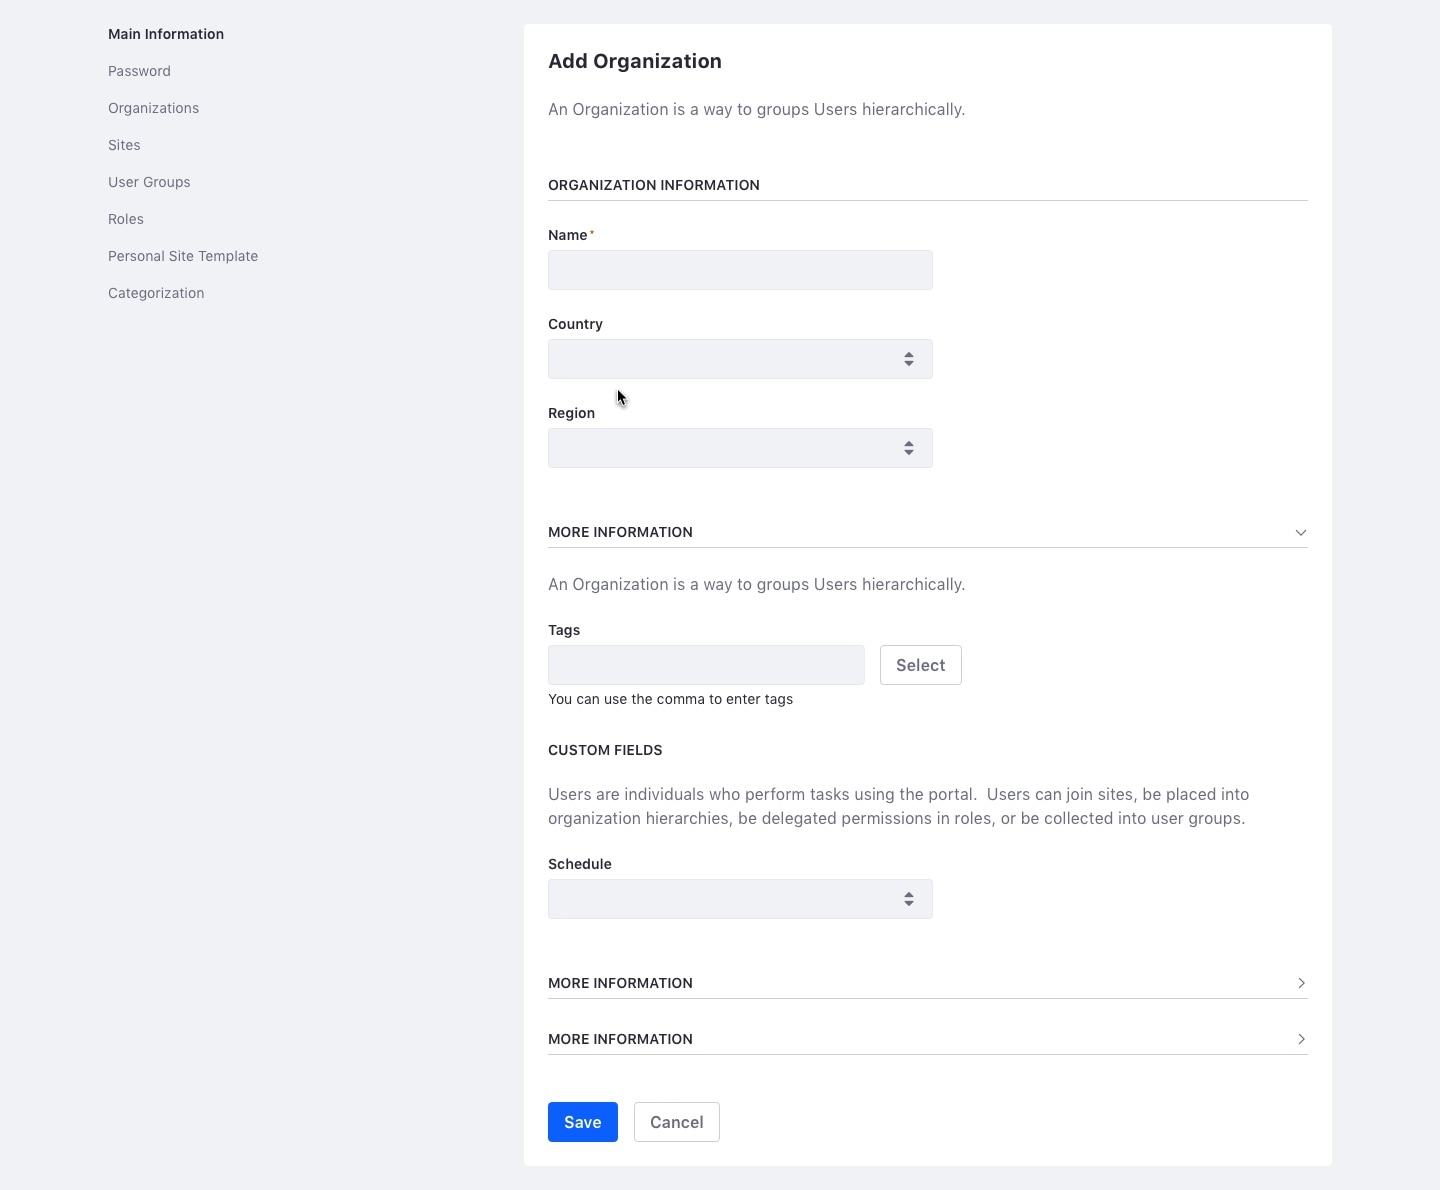Expand the bottom MORE INFORMATION section

pyautogui.click(x=1299, y=1039)
